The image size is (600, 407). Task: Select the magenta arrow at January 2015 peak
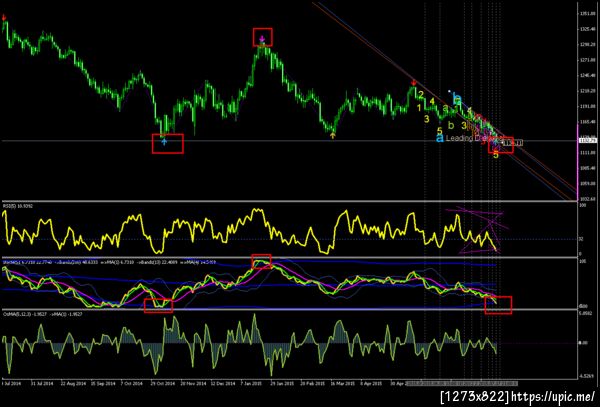pos(262,38)
